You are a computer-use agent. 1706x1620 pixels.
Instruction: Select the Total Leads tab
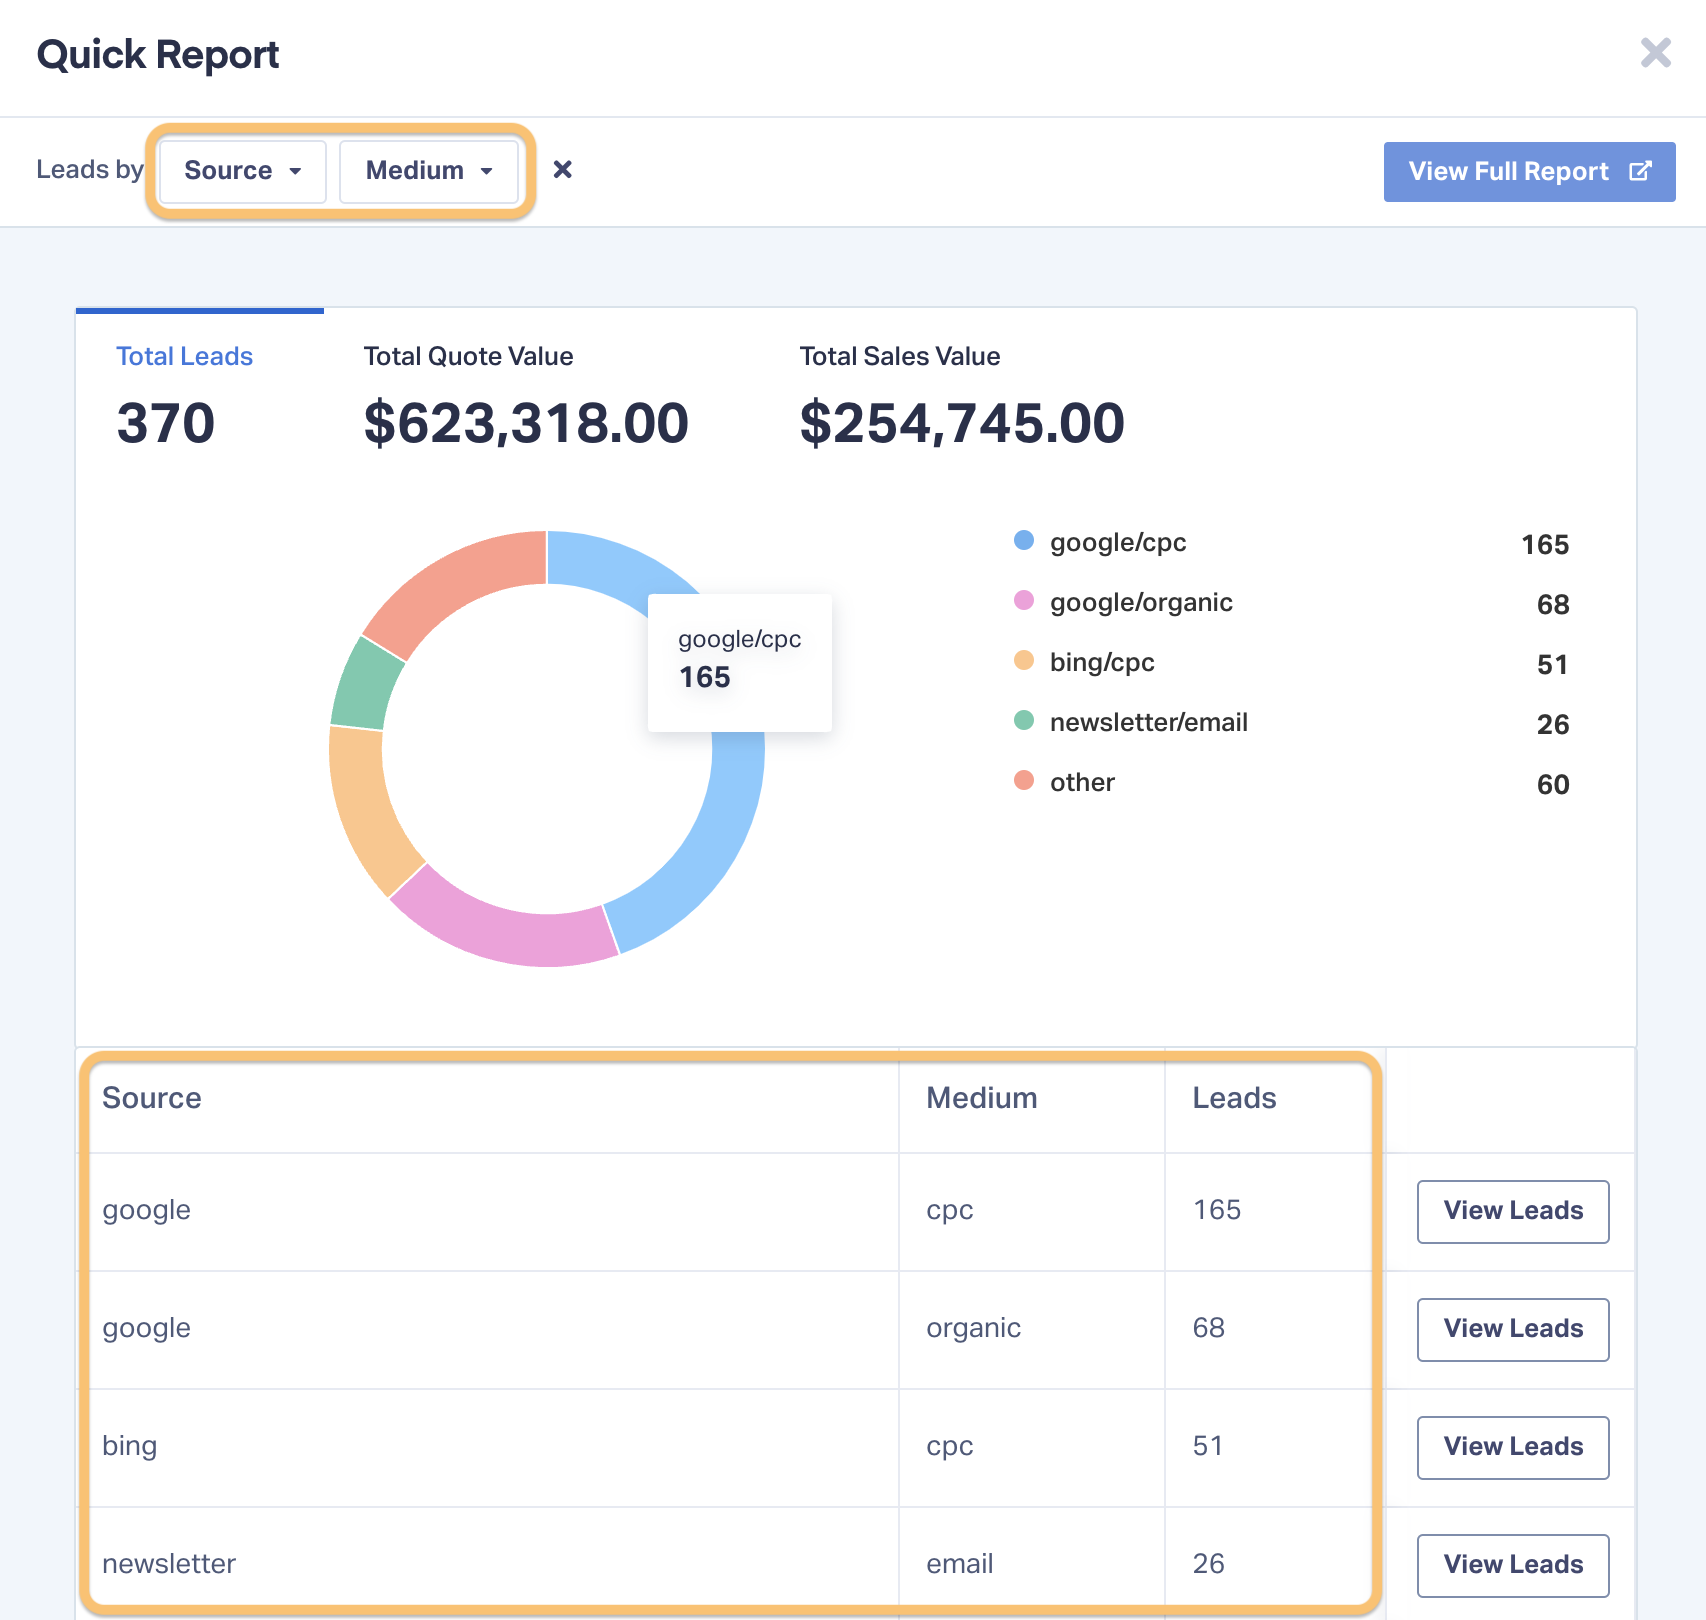click(184, 357)
